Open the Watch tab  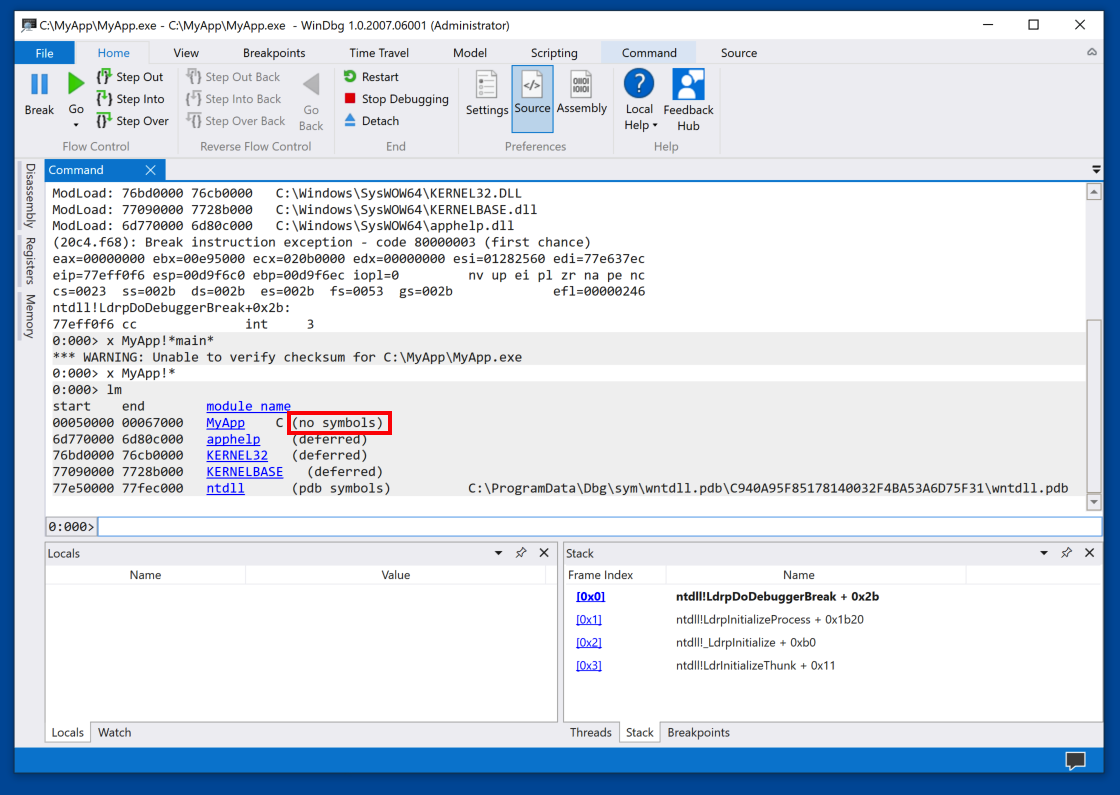tap(114, 732)
